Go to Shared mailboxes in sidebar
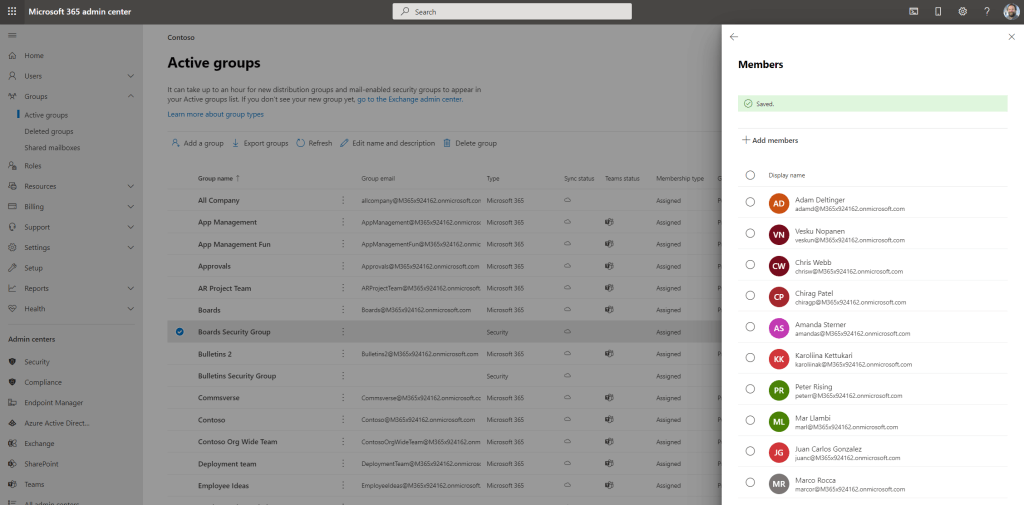This screenshot has width=1024, height=505. [x=54, y=147]
